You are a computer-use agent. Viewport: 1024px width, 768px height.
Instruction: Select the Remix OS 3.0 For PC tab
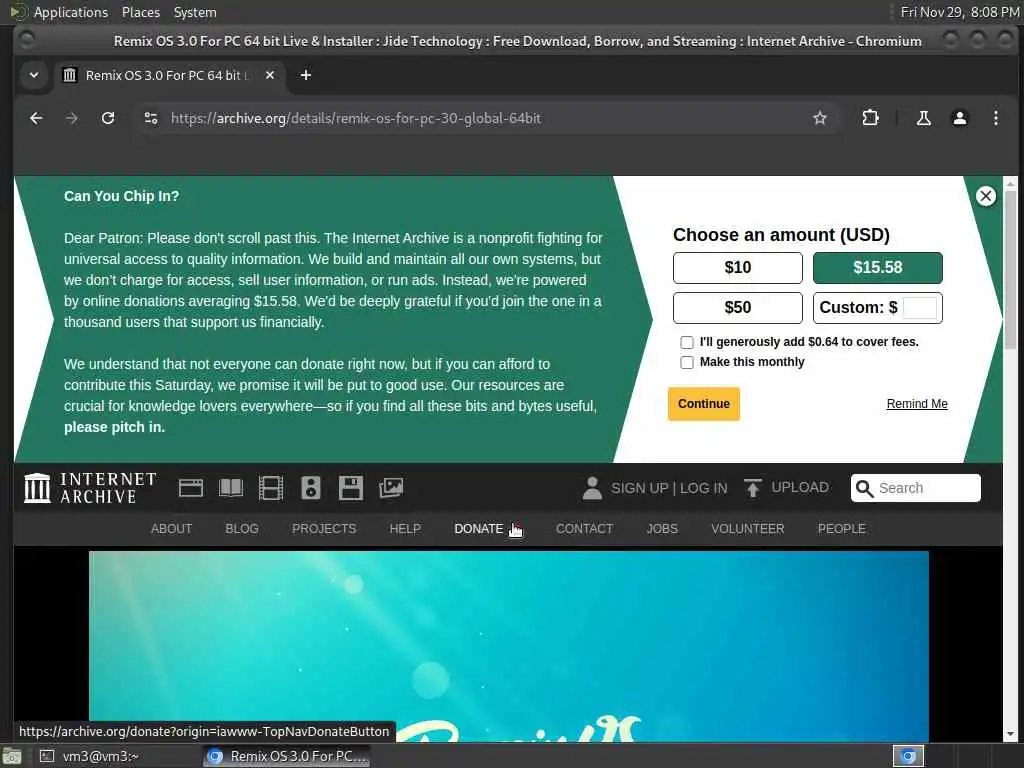(170, 75)
